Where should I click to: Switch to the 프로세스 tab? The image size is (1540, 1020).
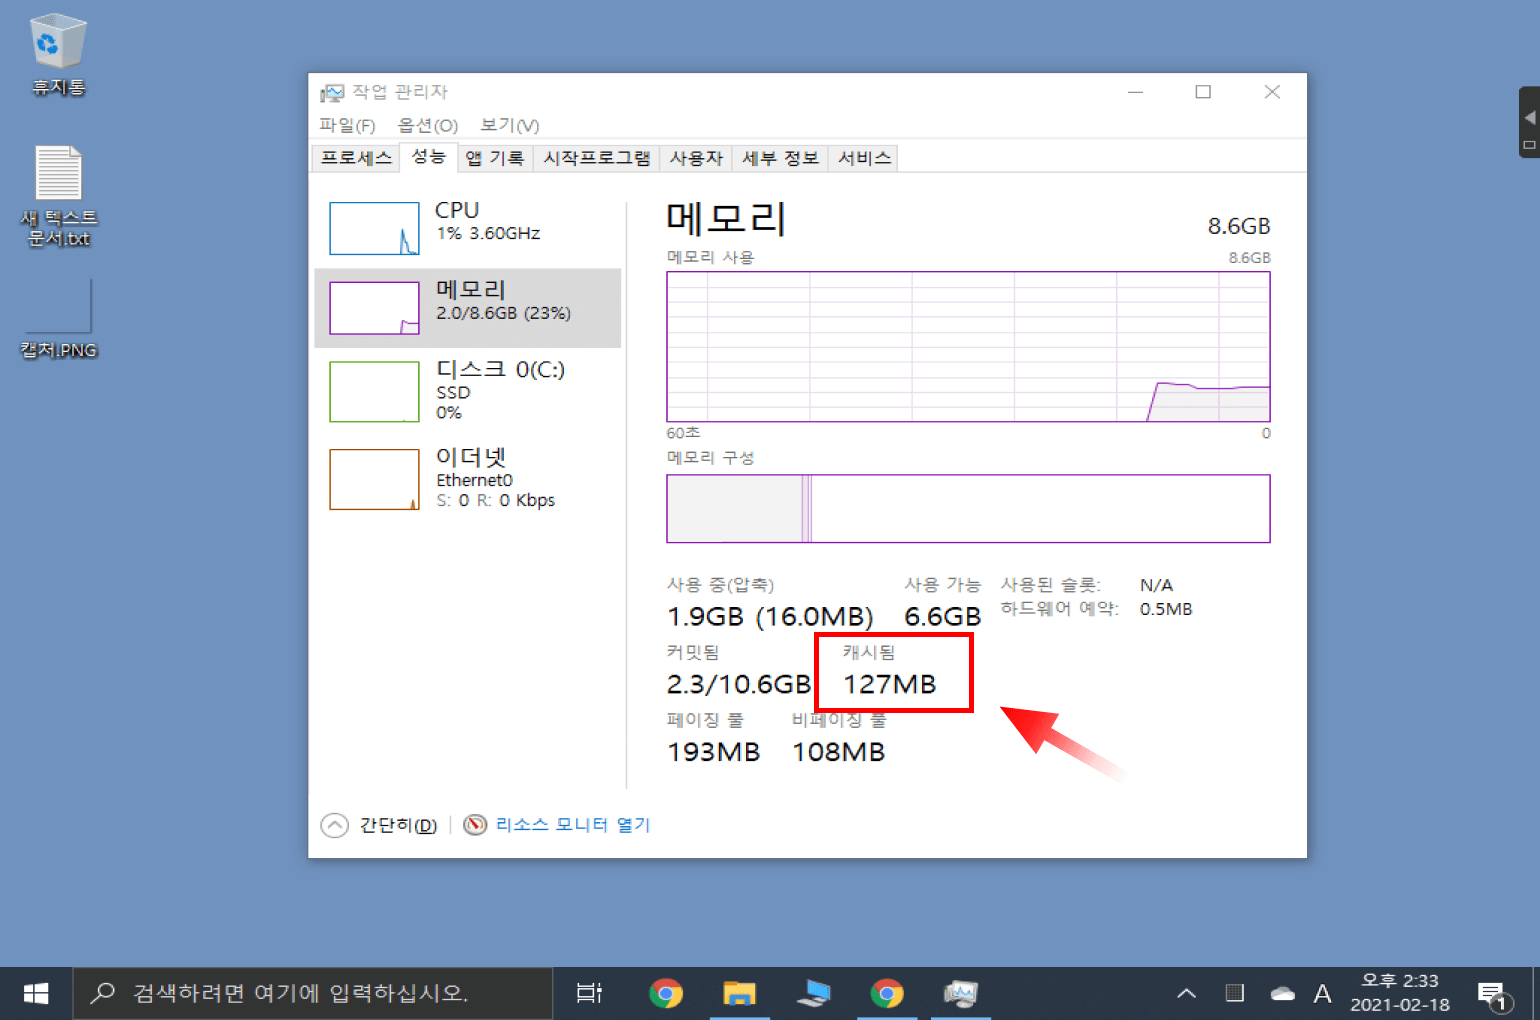pyautogui.click(x=356, y=158)
